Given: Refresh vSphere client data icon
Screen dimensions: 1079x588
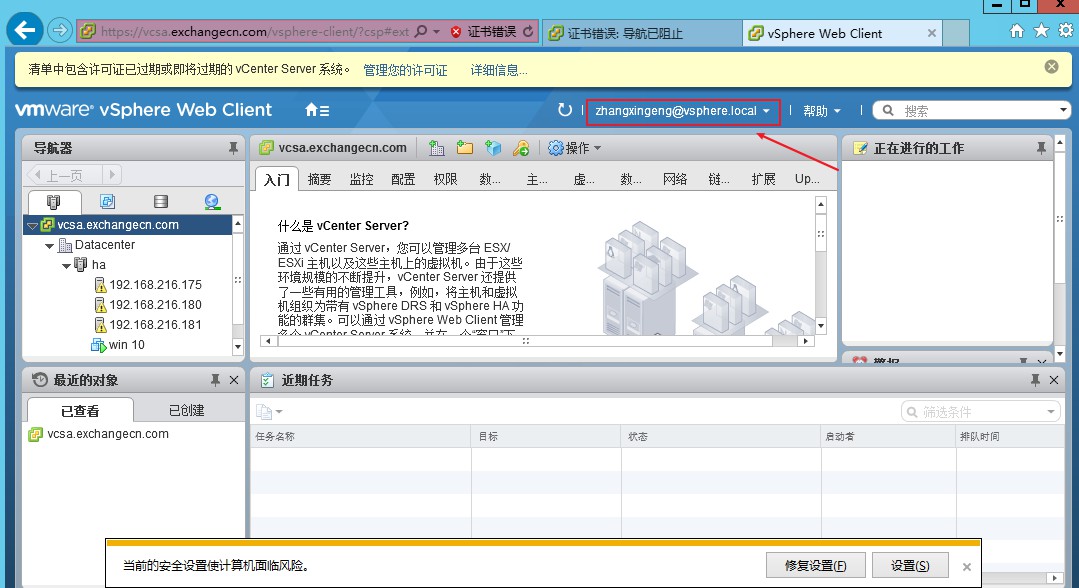Looking at the screenshot, I should (564, 110).
